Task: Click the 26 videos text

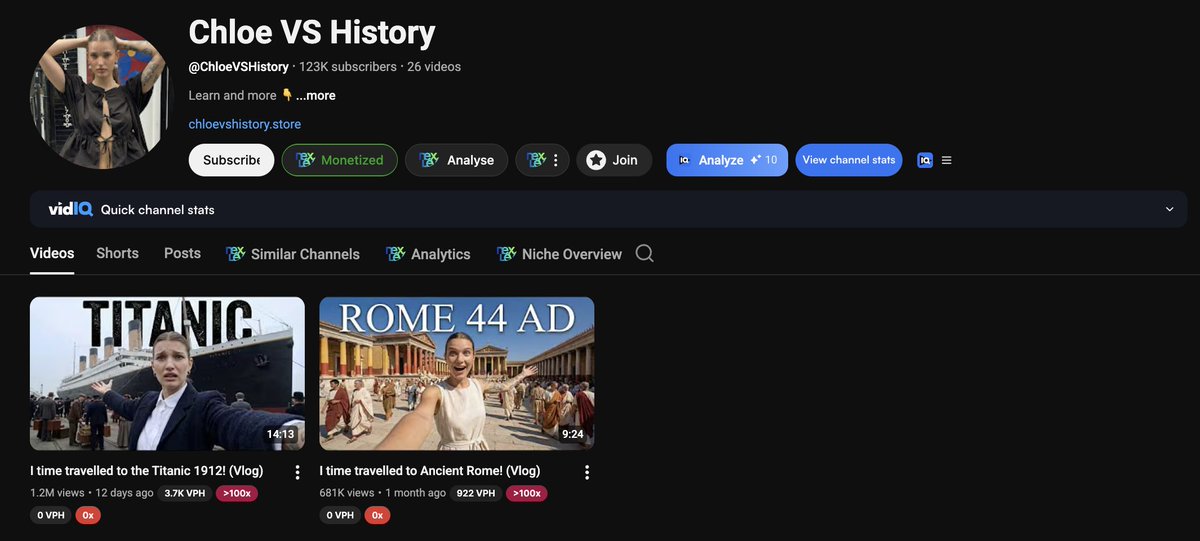Action: 434,66
